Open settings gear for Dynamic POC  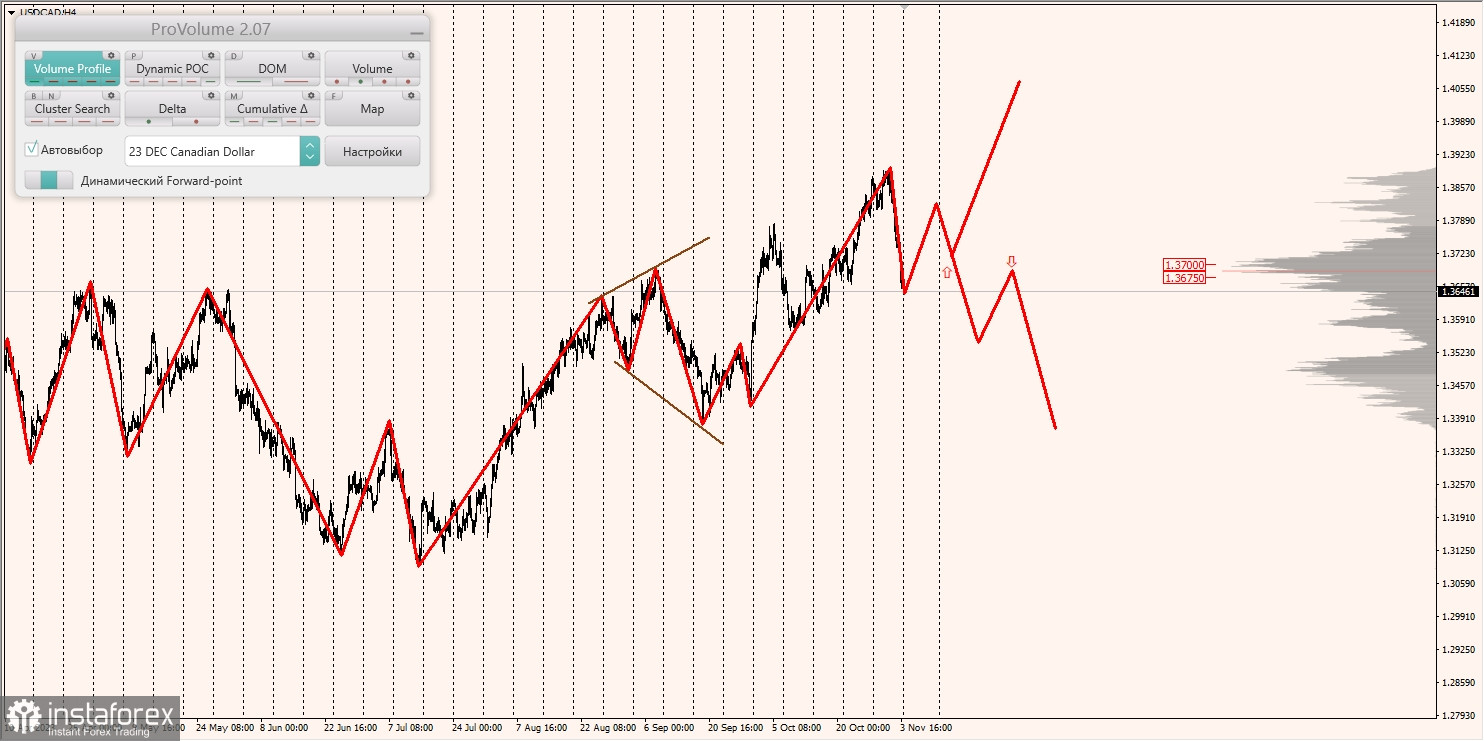point(211,56)
